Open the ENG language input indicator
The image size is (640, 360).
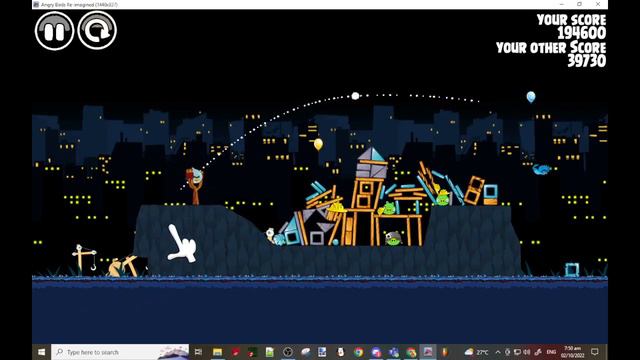551,352
